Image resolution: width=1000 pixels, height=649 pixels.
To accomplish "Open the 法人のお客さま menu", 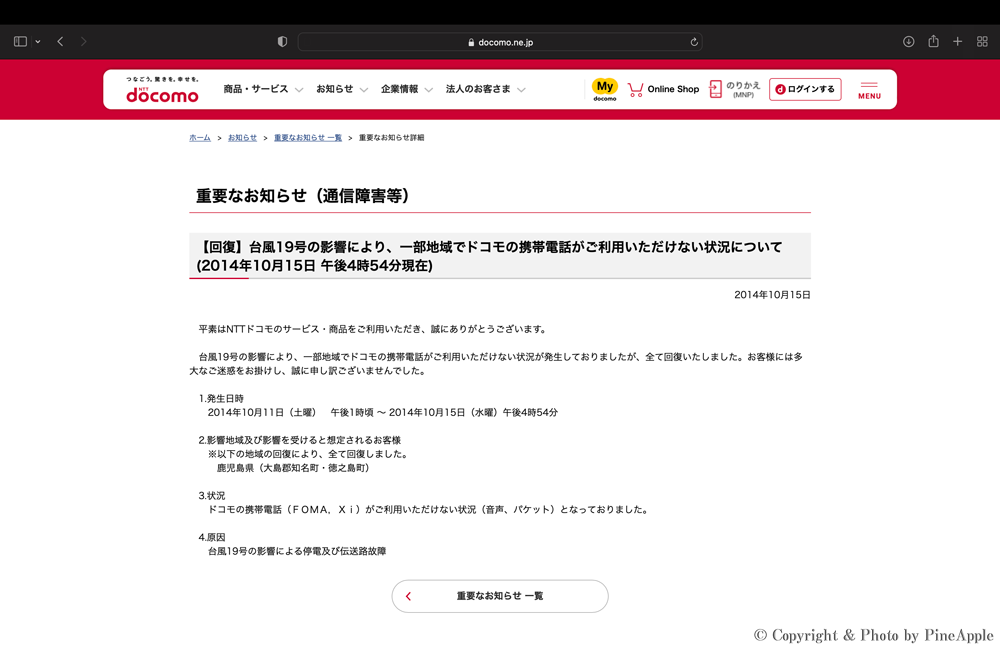I will (485, 89).
